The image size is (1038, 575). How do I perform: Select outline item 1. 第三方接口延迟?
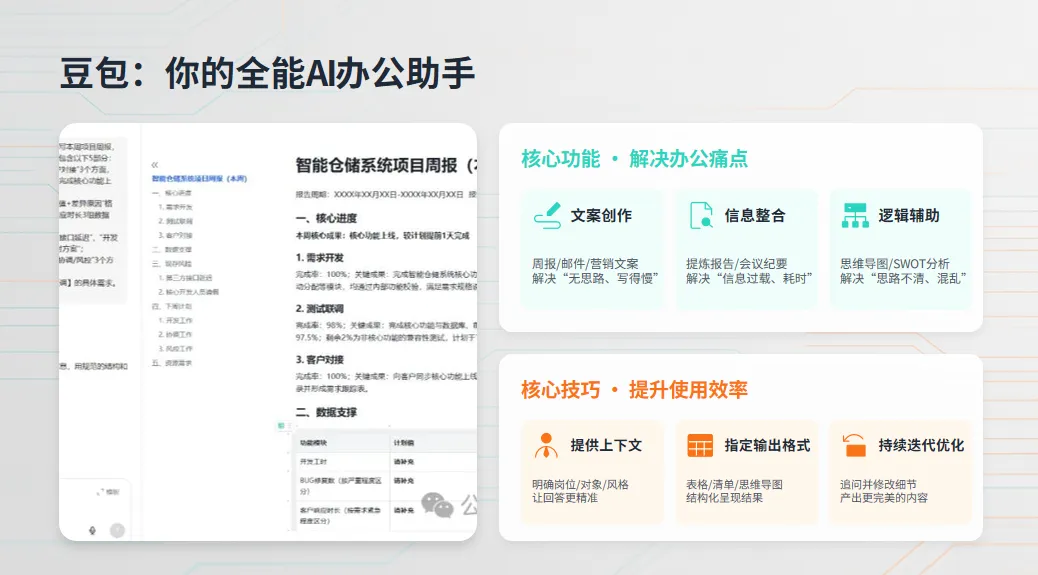click(x=185, y=278)
